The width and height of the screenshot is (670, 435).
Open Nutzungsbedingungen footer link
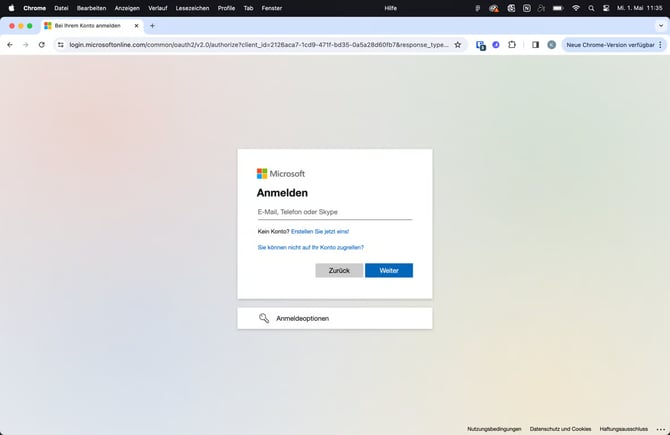[x=494, y=429]
